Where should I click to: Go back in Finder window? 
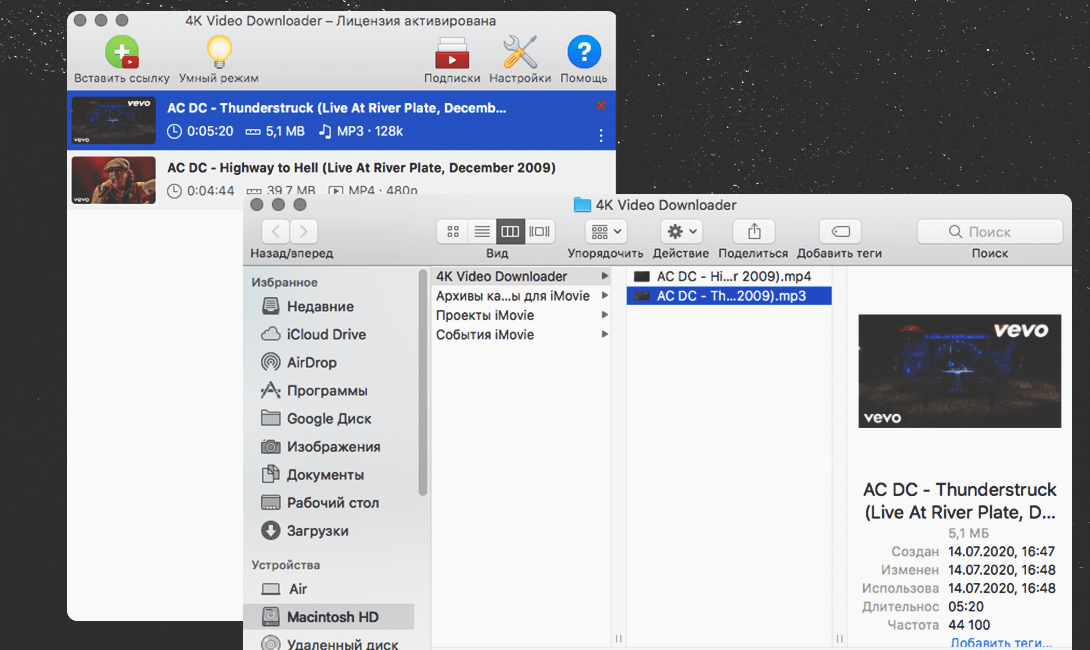coord(276,231)
